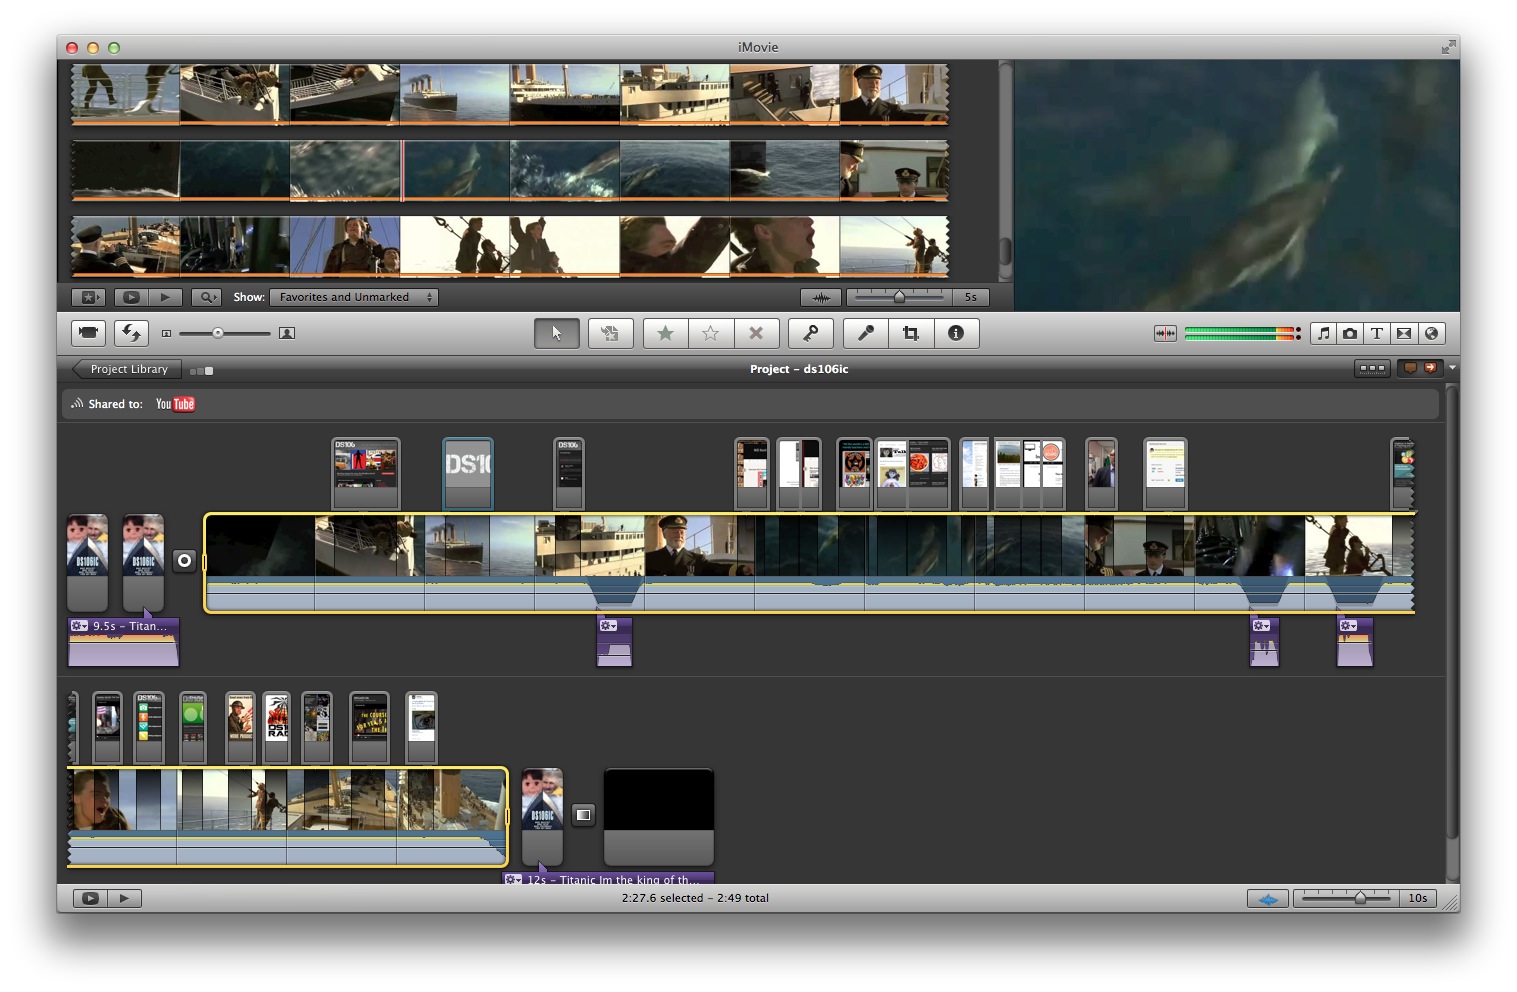Toggle audio waveforms in event browser
The image size is (1517, 992).
[x=821, y=297]
